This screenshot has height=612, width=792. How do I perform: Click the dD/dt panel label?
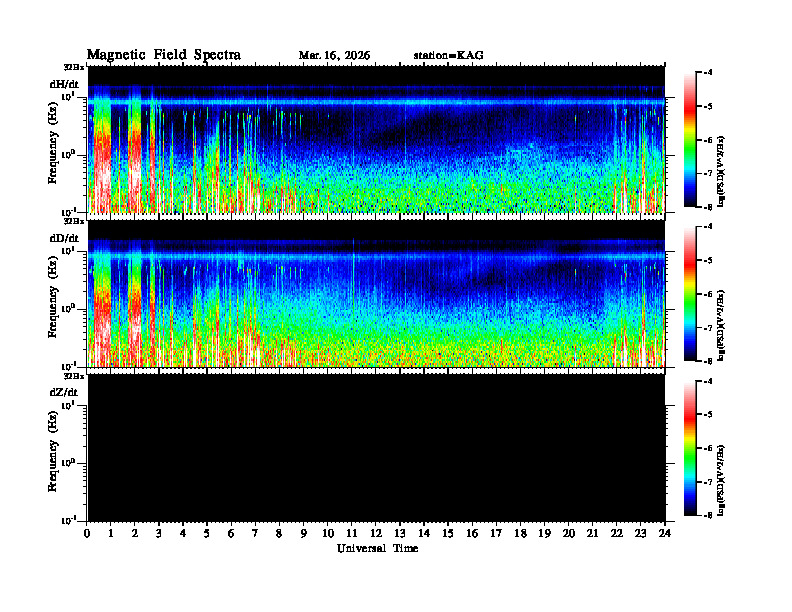click(x=64, y=238)
